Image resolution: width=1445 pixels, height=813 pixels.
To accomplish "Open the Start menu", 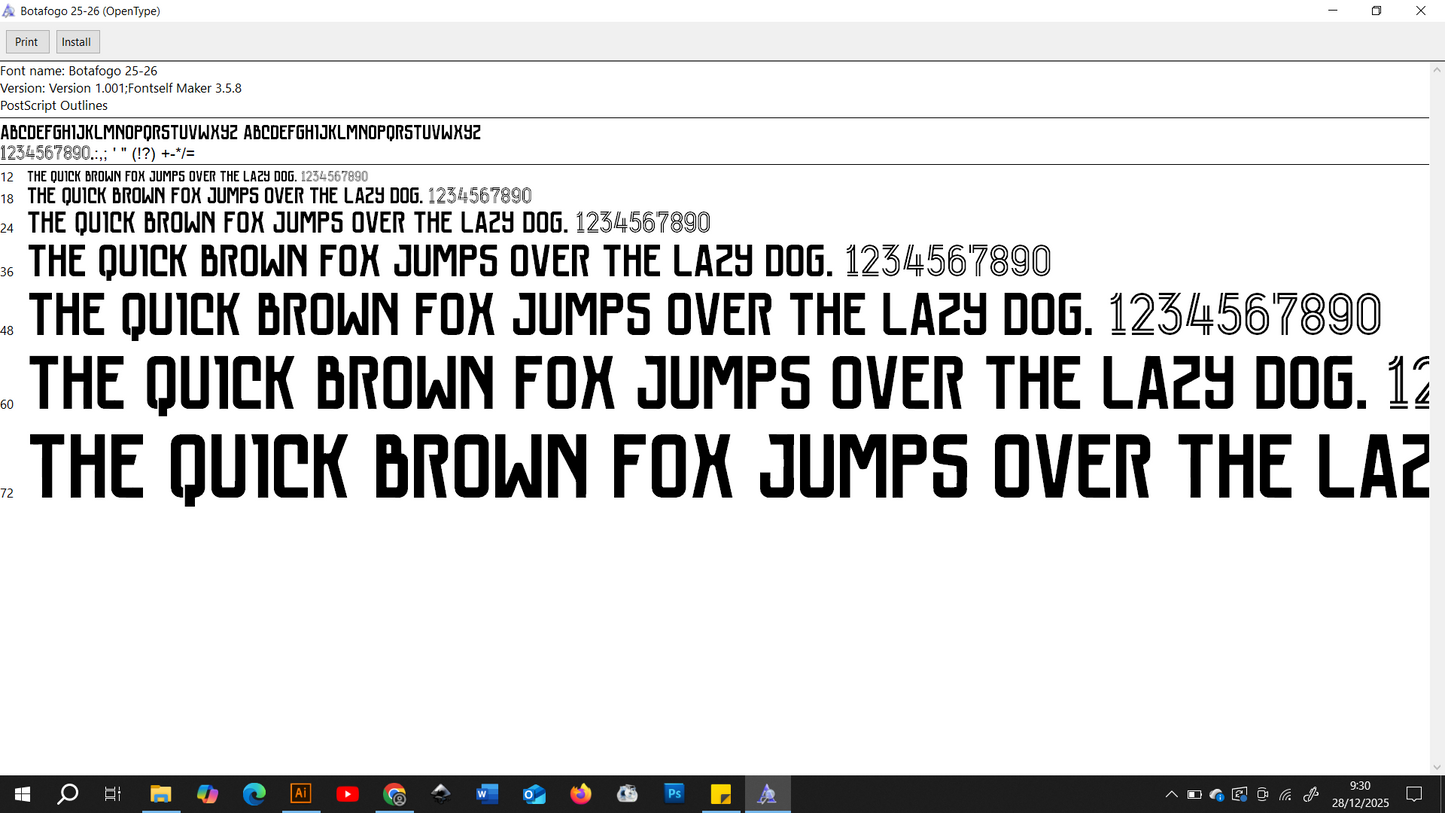I will click(x=21, y=793).
